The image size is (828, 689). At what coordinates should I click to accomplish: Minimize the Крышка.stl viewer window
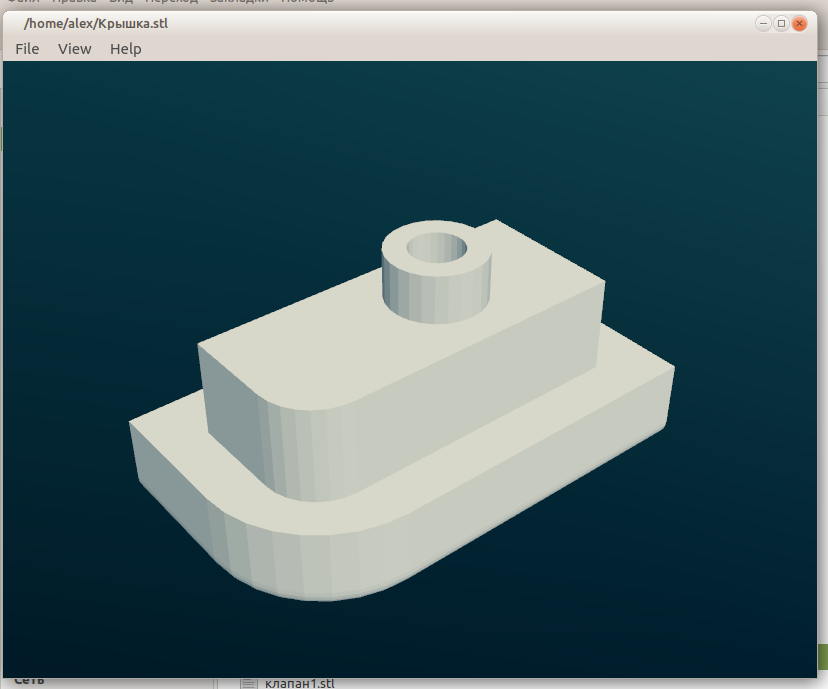click(x=764, y=24)
